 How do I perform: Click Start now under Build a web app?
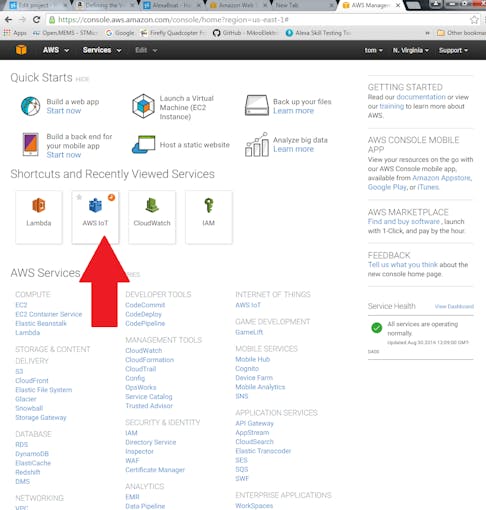pyautogui.click(x=64, y=111)
